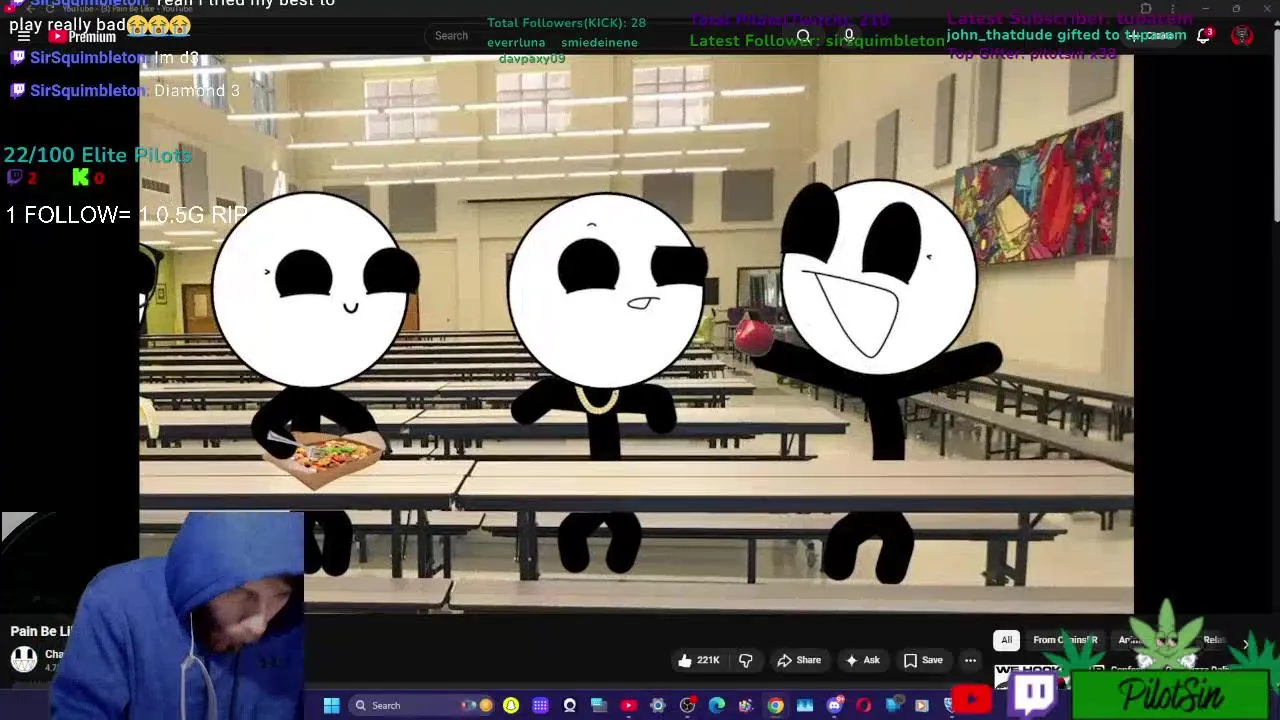Screen dimensions: 1280x720
Task: Switch to Google Chrome in taskbar
Action: pos(775,705)
